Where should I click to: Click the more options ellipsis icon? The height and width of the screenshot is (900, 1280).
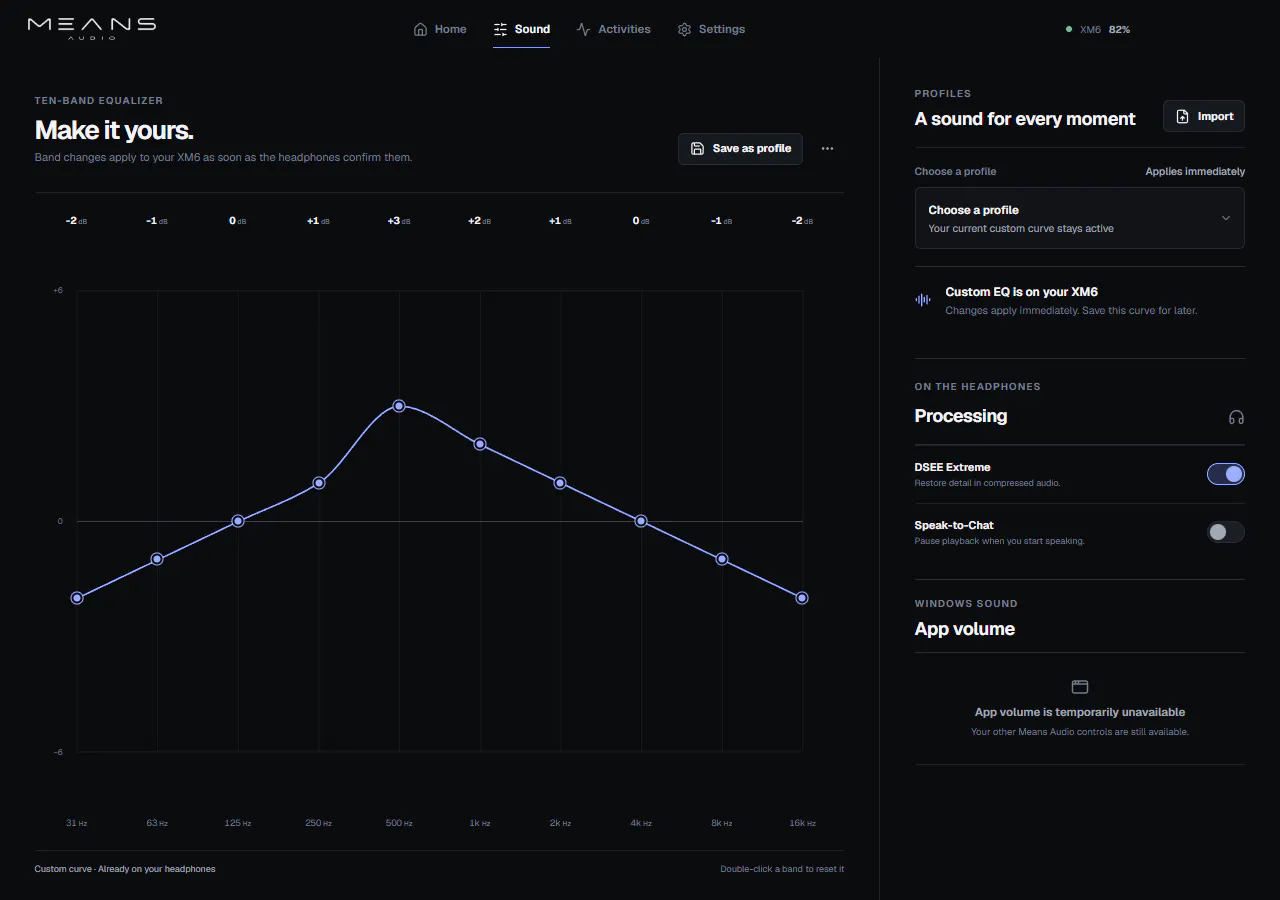pos(827,149)
